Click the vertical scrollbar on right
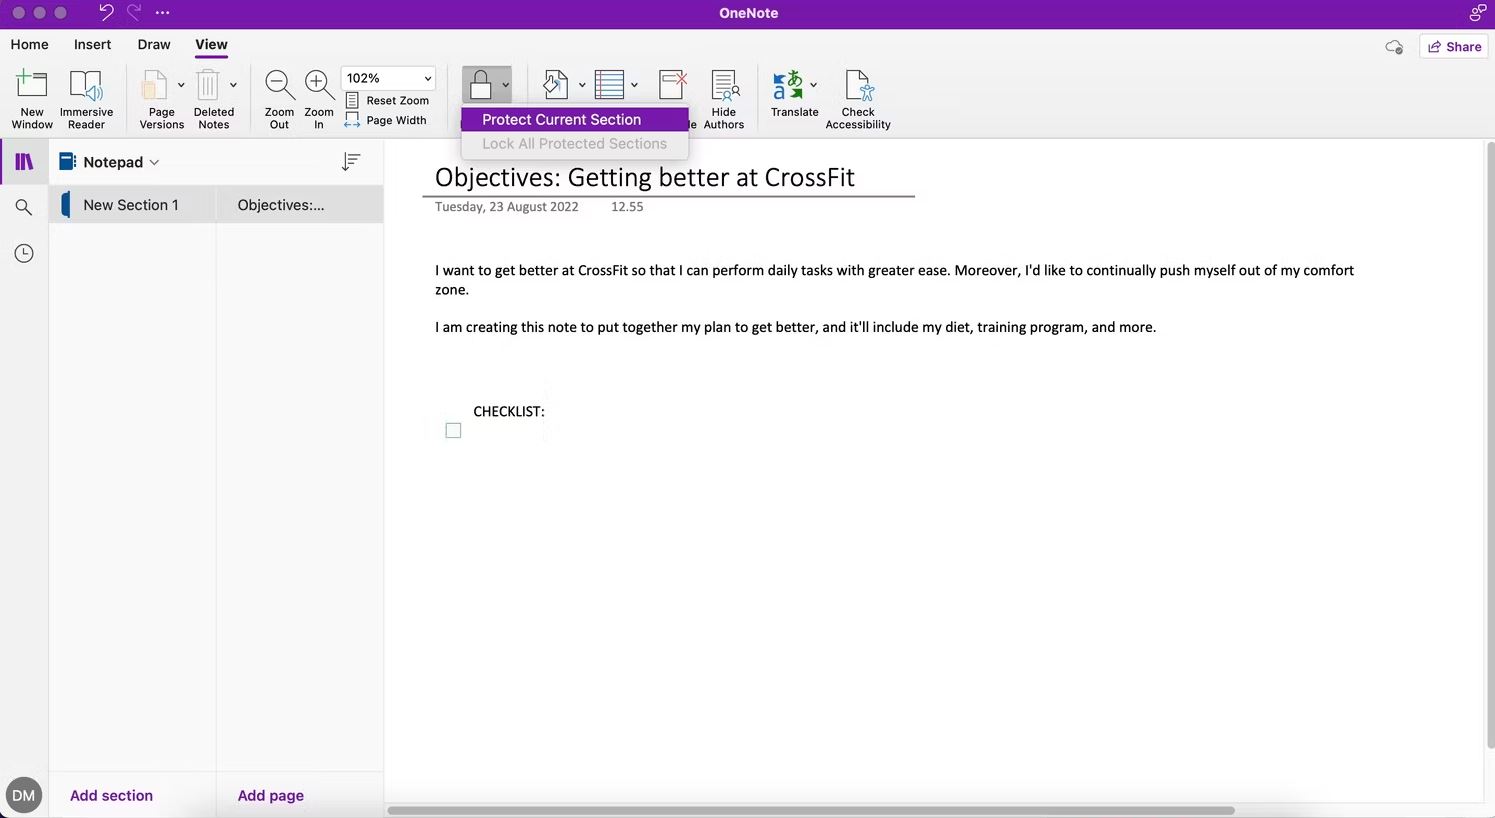 [1490, 445]
